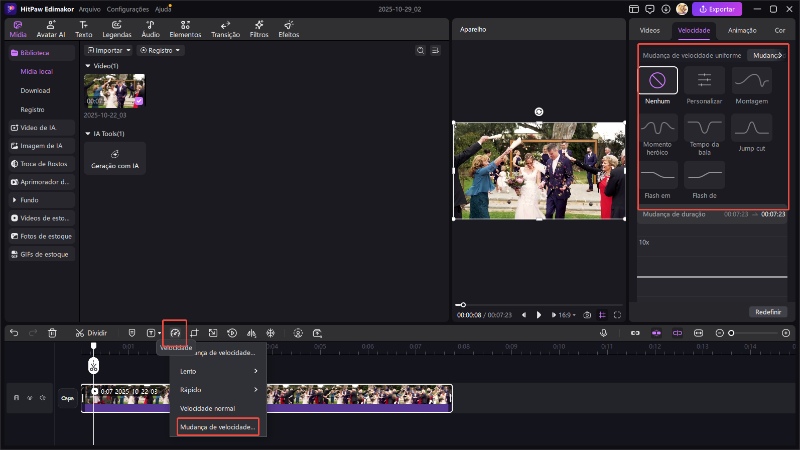Viewport: 800px width, 450px height.
Task: Click the crop tool icon in timeline toolbar
Action: (194, 332)
